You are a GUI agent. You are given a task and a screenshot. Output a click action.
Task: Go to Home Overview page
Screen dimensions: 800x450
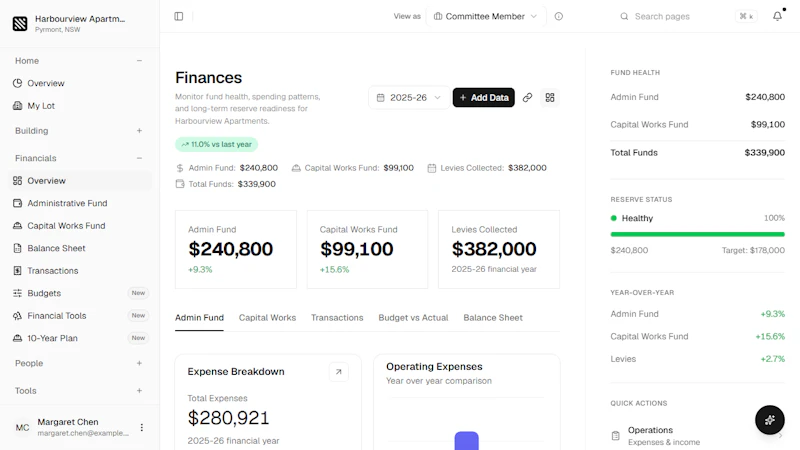pyautogui.click(x=80, y=83)
